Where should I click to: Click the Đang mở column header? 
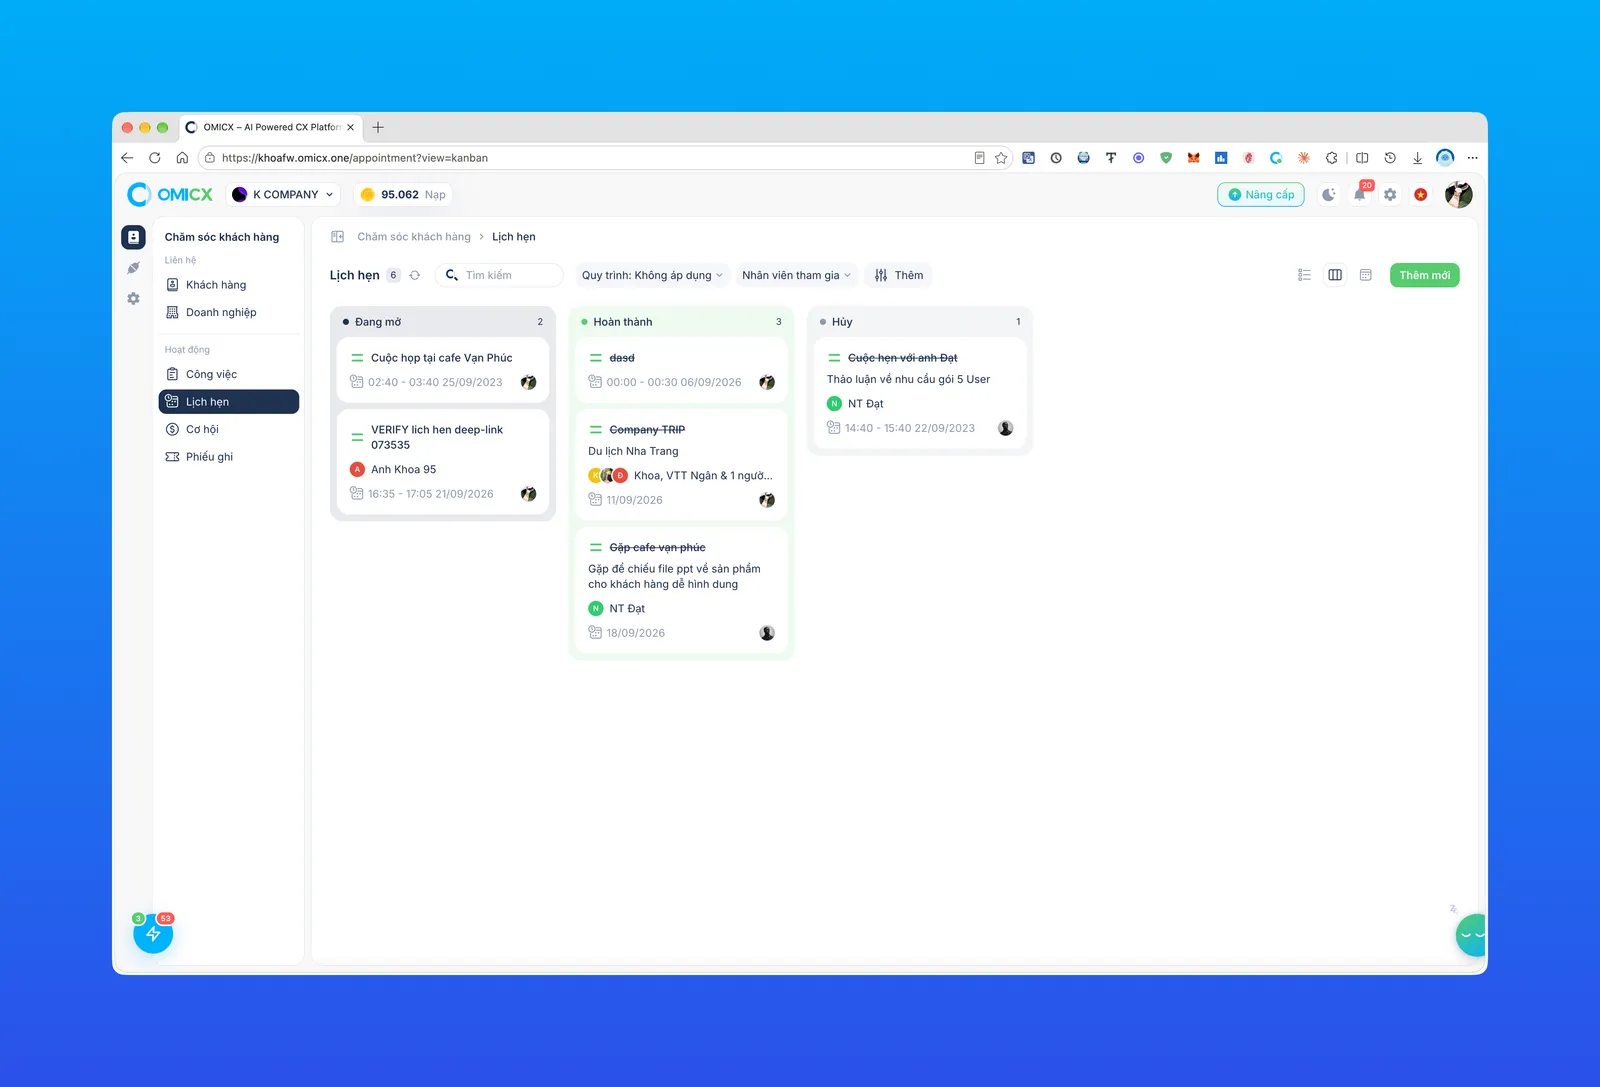(x=443, y=322)
